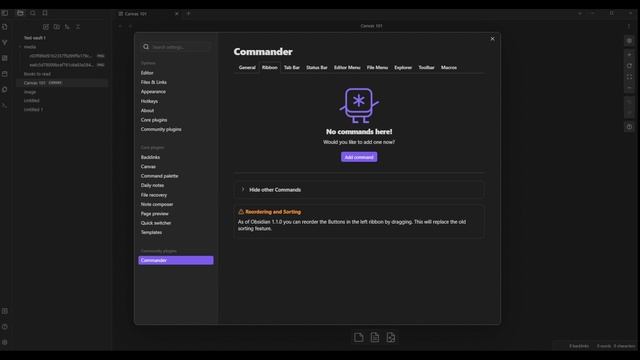Open the vault switcher icon at ribbon bottom
This screenshot has height=360, width=640.
coord(4,311)
